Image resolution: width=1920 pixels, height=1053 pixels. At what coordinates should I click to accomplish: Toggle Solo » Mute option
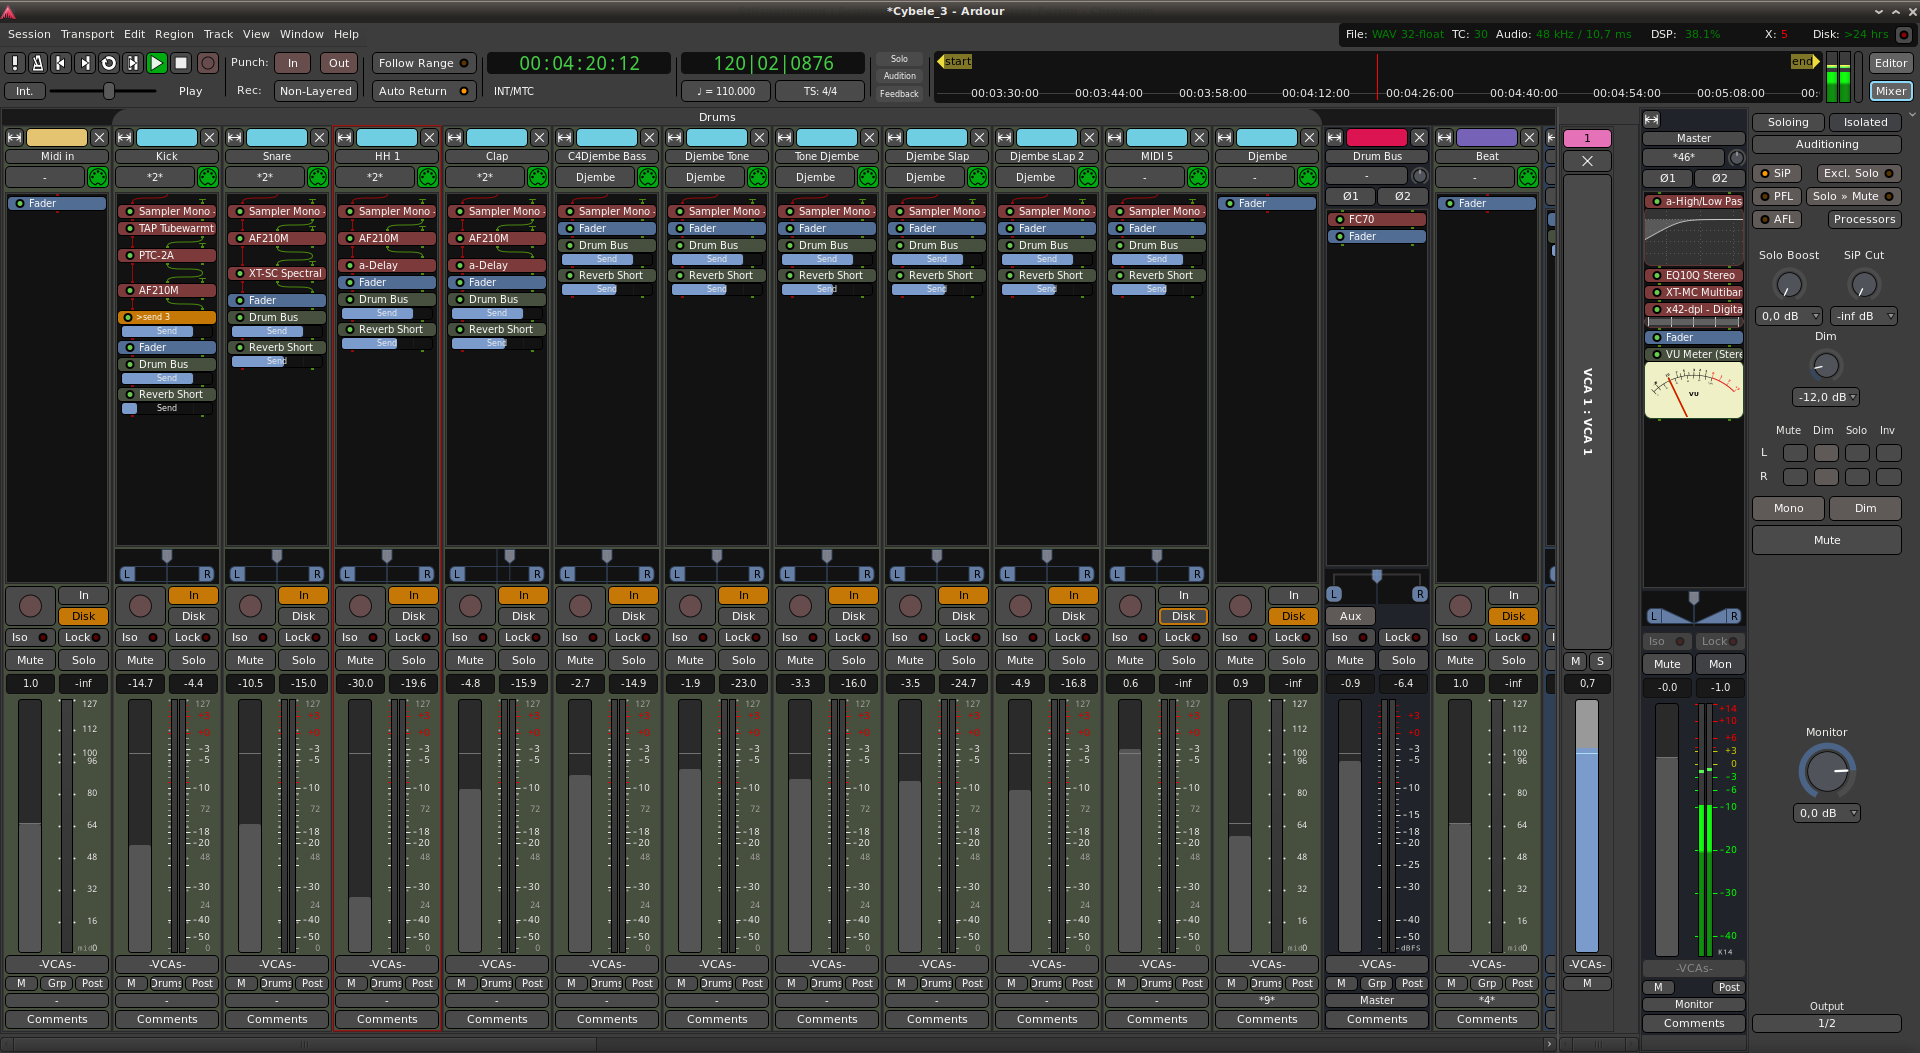(x=1853, y=196)
